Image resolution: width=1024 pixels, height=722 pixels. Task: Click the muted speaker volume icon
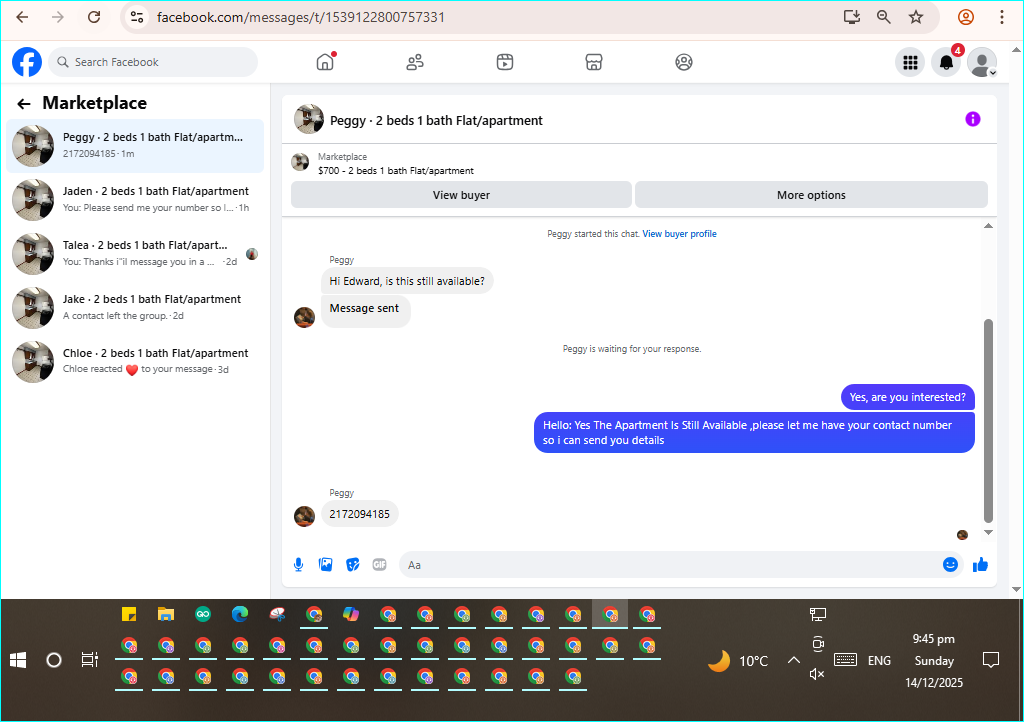click(x=817, y=674)
